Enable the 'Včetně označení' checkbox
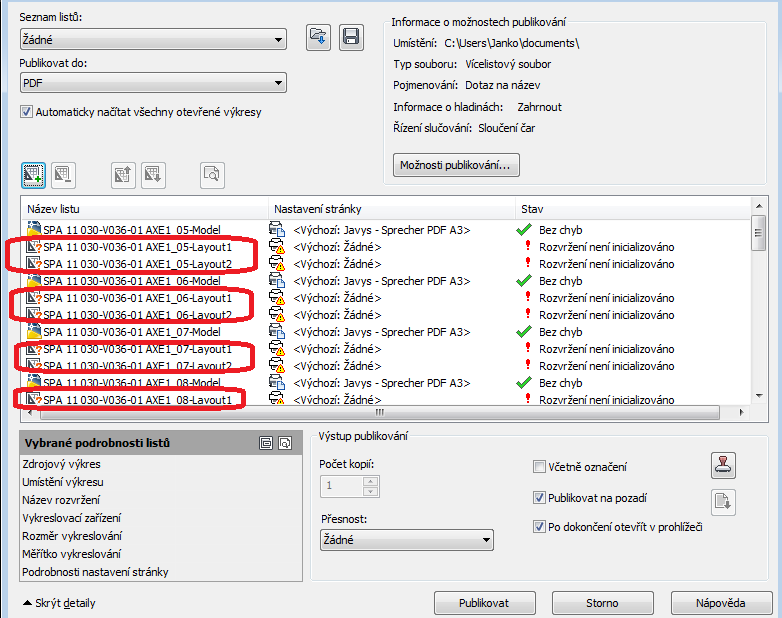 click(x=540, y=467)
